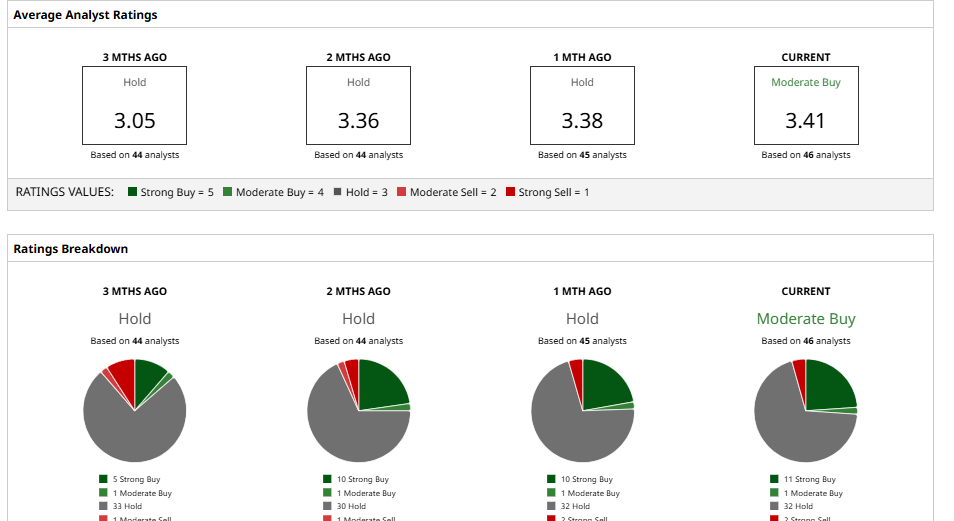954x521 pixels.
Task: Click the '5 Strong Buy' legend entry
Action: pyautogui.click(x=136, y=479)
